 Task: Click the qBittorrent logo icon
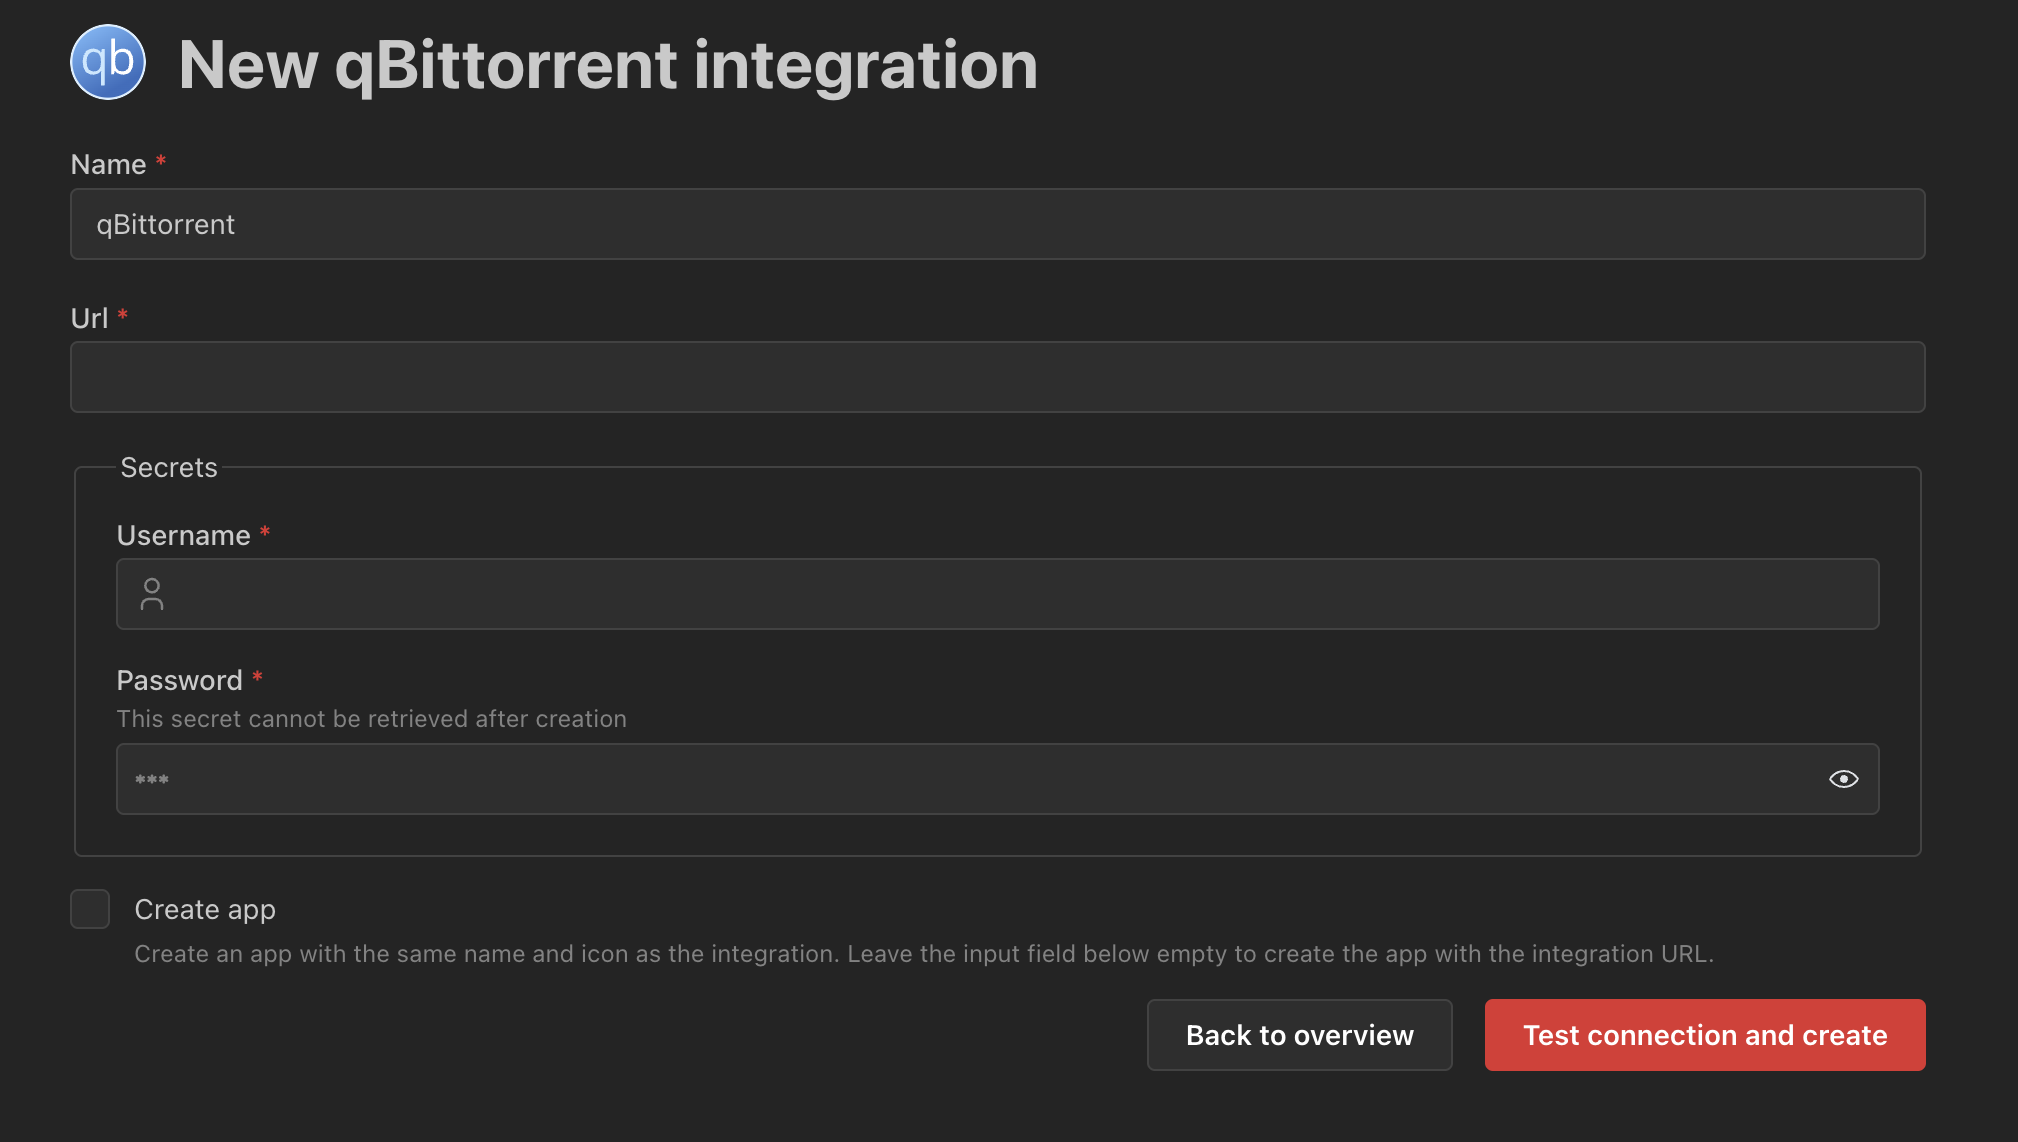[107, 62]
